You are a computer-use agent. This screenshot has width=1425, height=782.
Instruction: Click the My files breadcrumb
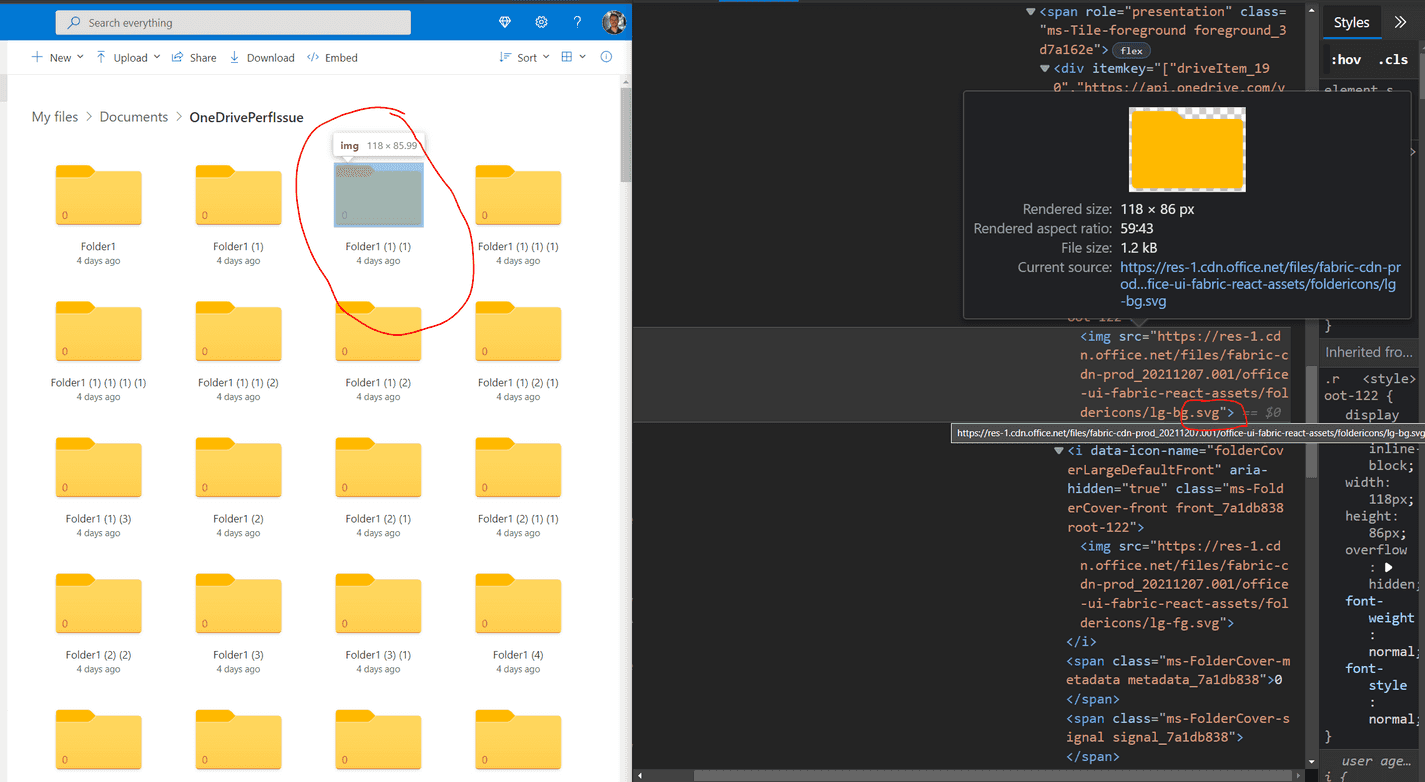pos(55,116)
